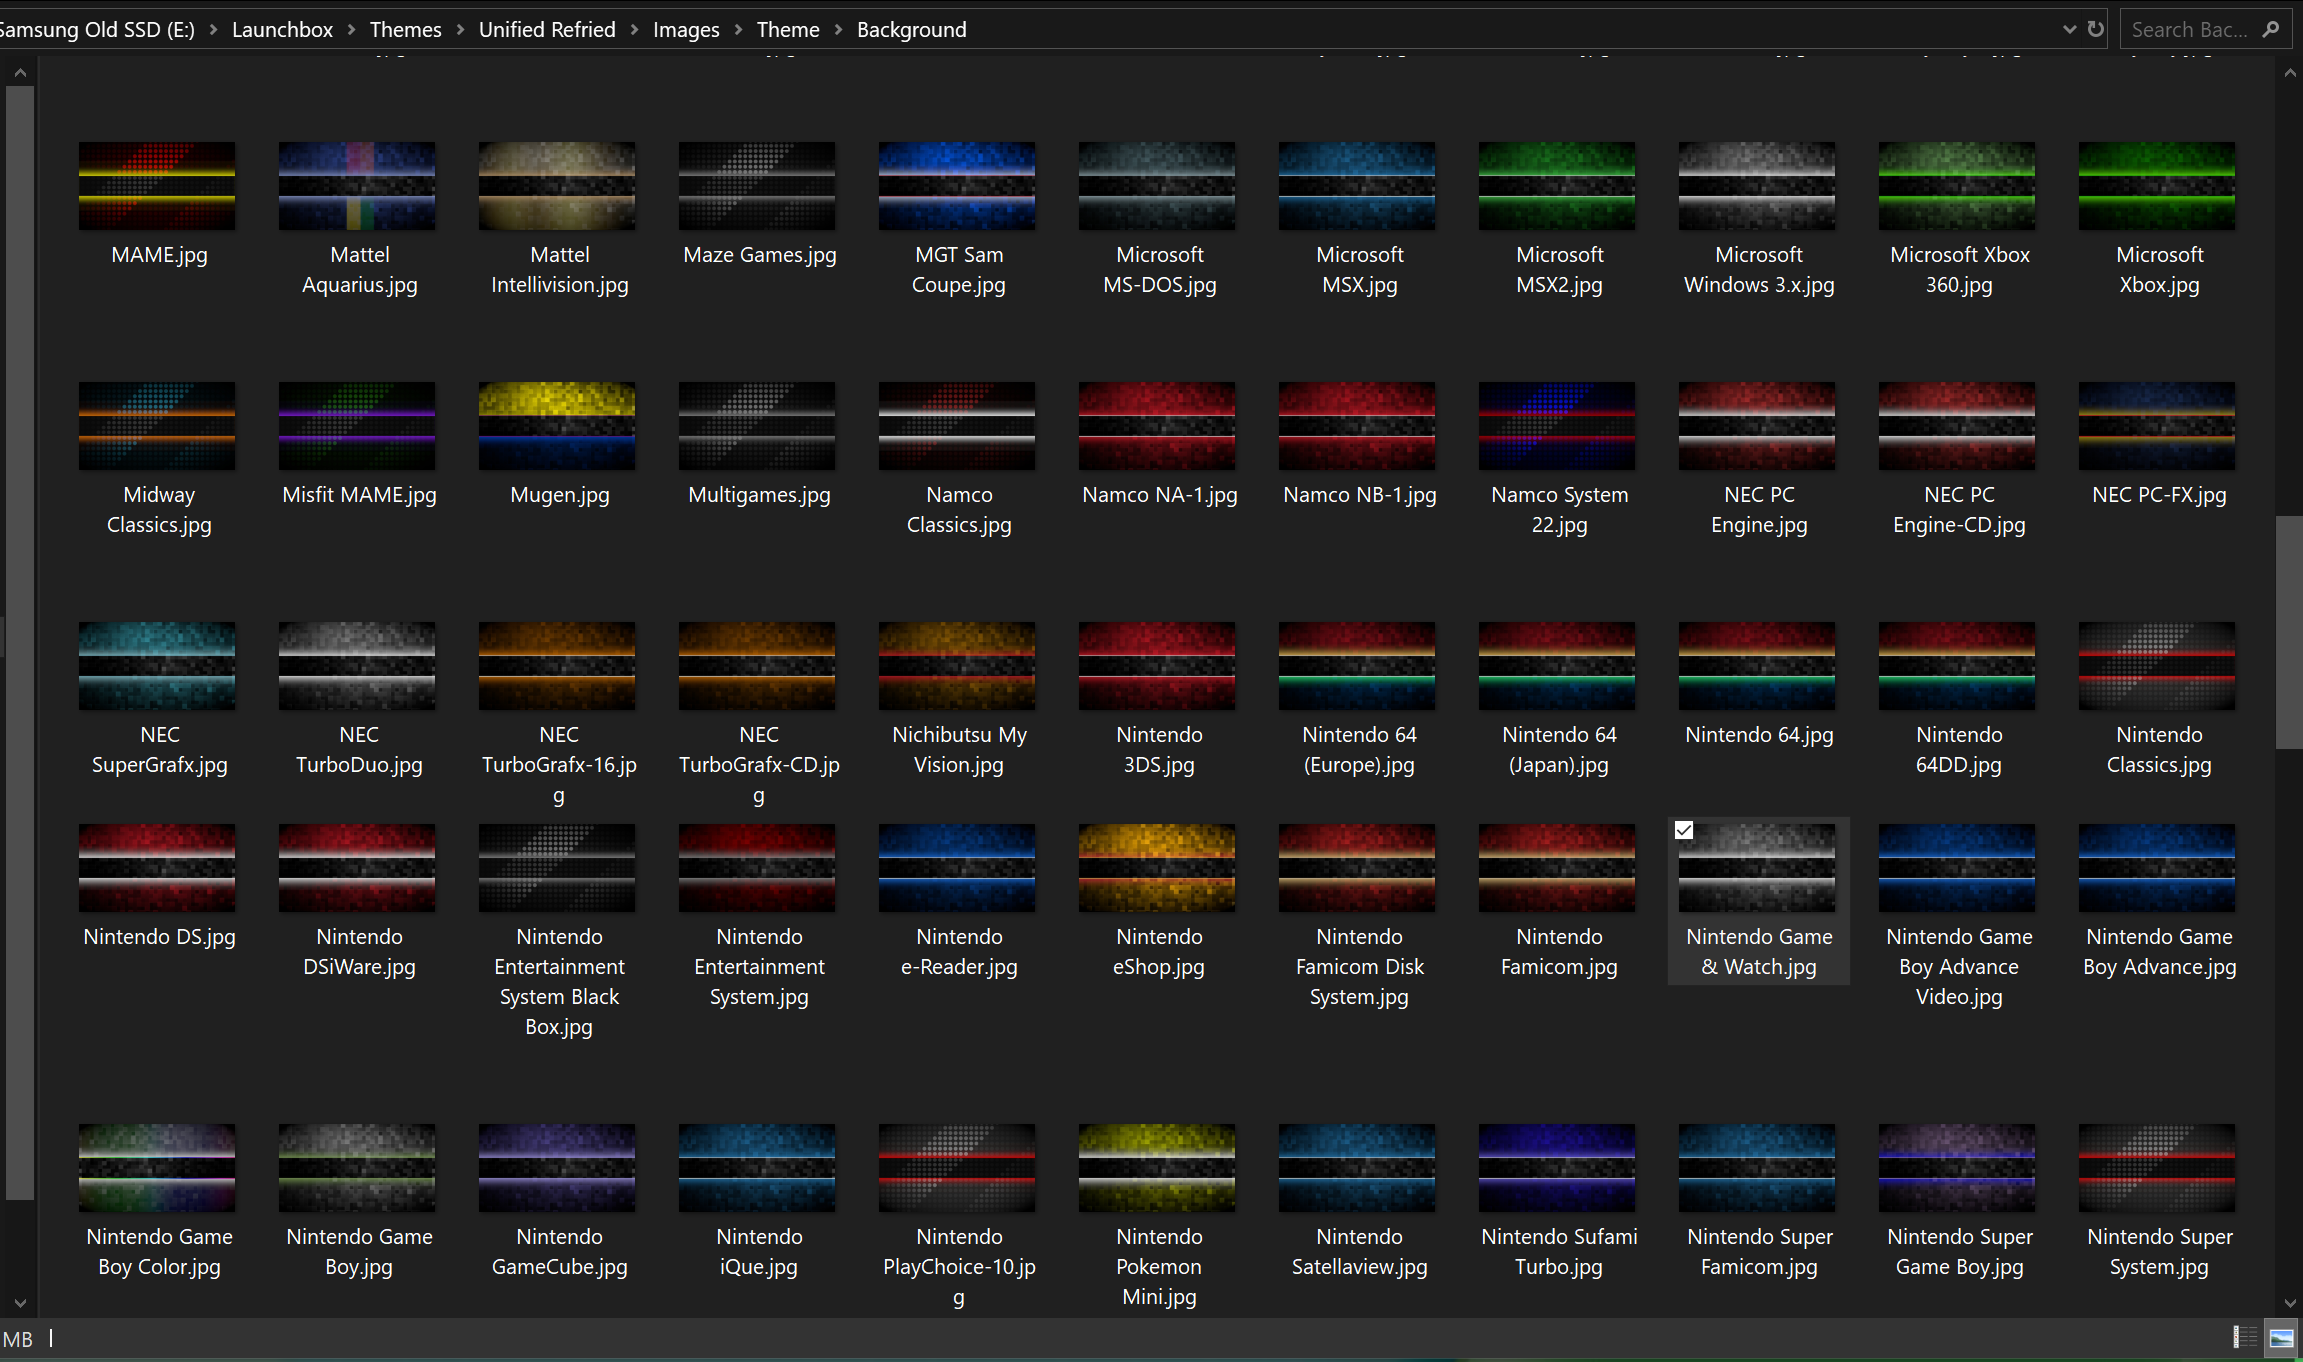
Task: Switch to details view layout icon
Action: pos(2245,1337)
